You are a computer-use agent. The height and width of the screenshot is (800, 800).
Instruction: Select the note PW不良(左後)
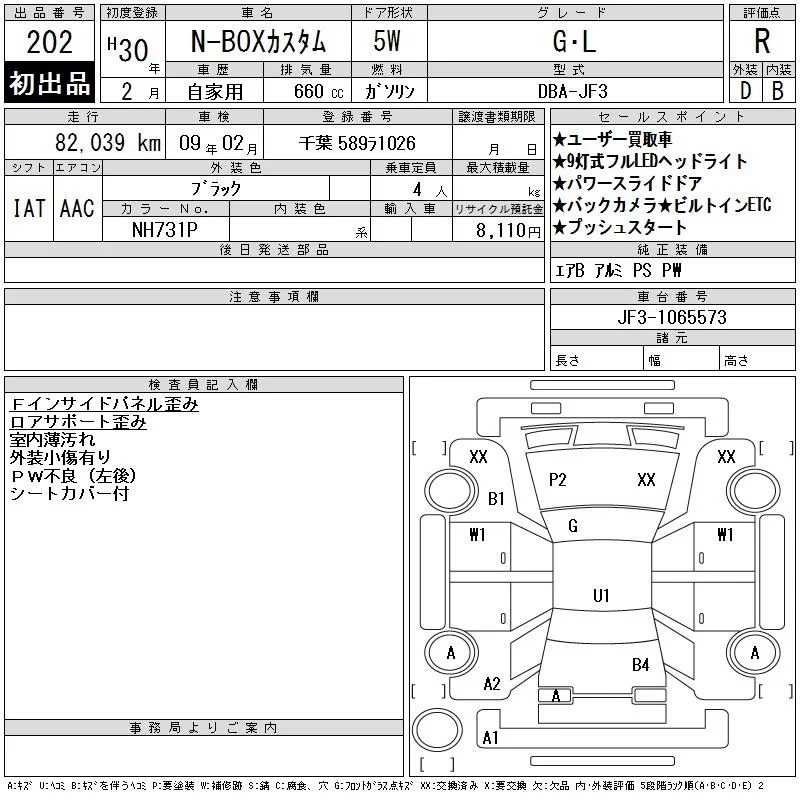coord(73,476)
